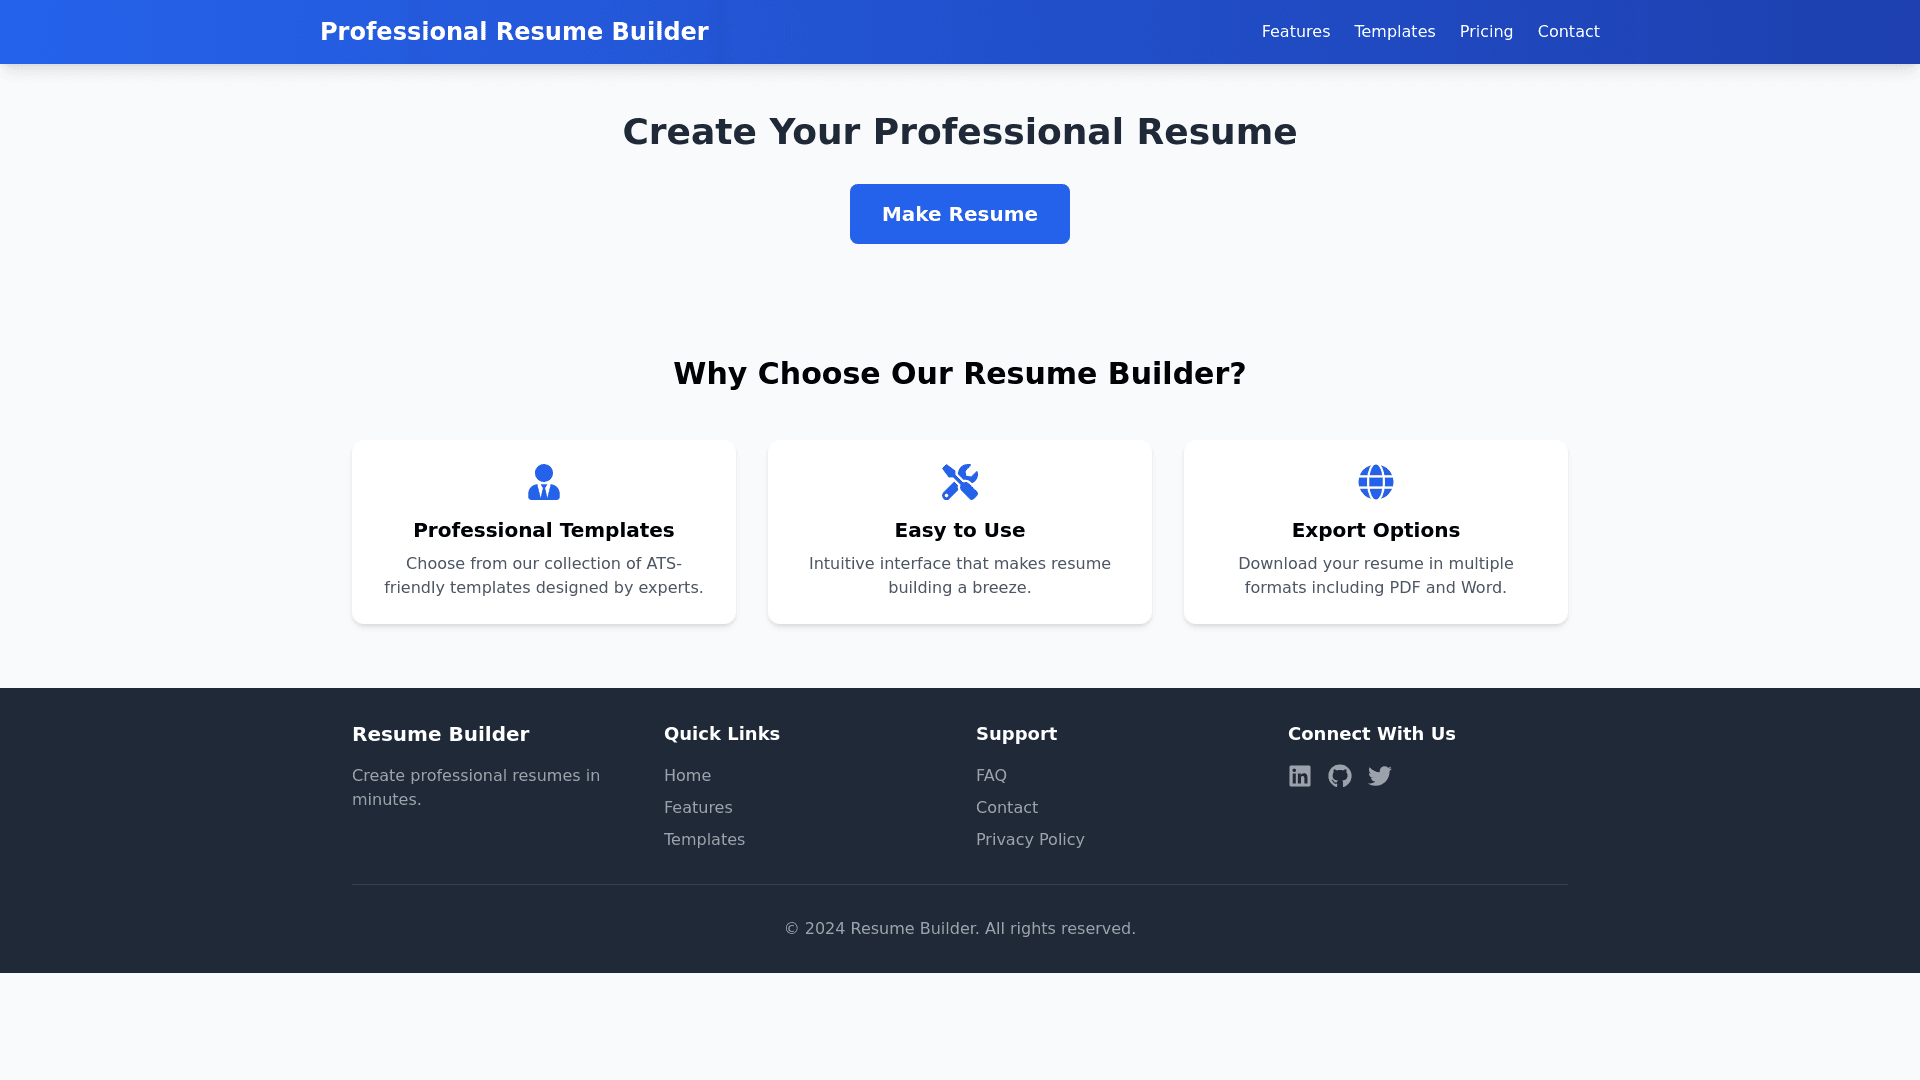Open Contact in the top navigation bar

point(1568,32)
